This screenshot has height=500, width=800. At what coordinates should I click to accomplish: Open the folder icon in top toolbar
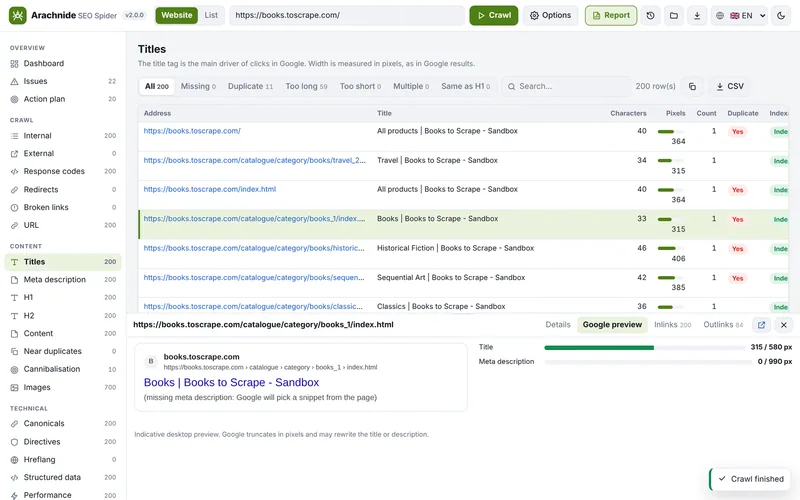[x=674, y=15]
